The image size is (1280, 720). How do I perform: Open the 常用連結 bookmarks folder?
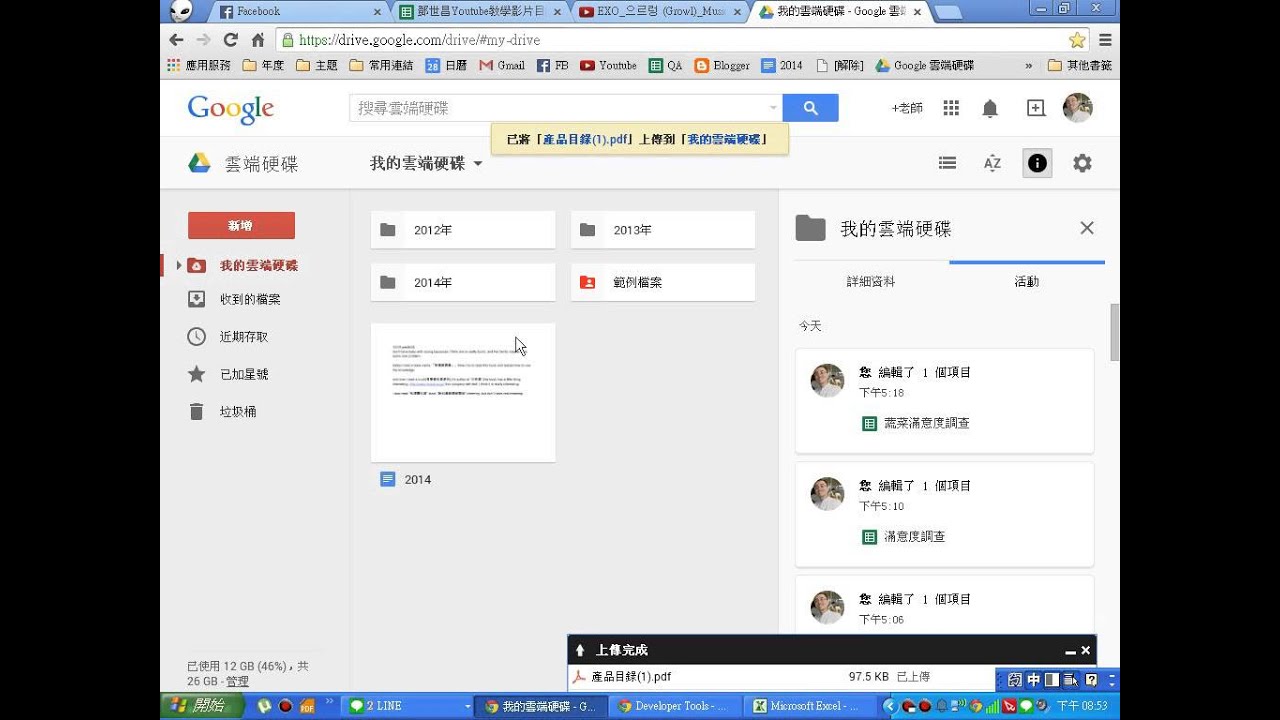point(381,66)
